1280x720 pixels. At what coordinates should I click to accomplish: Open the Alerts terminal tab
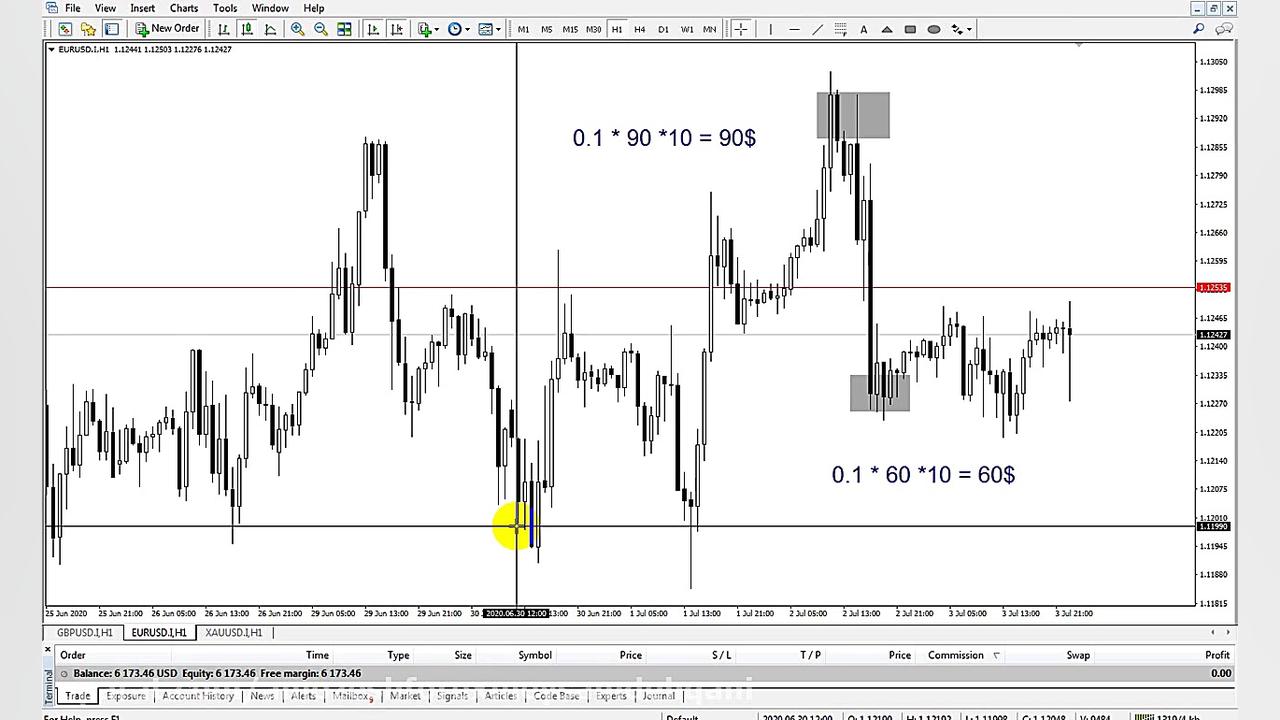point(303,696)
